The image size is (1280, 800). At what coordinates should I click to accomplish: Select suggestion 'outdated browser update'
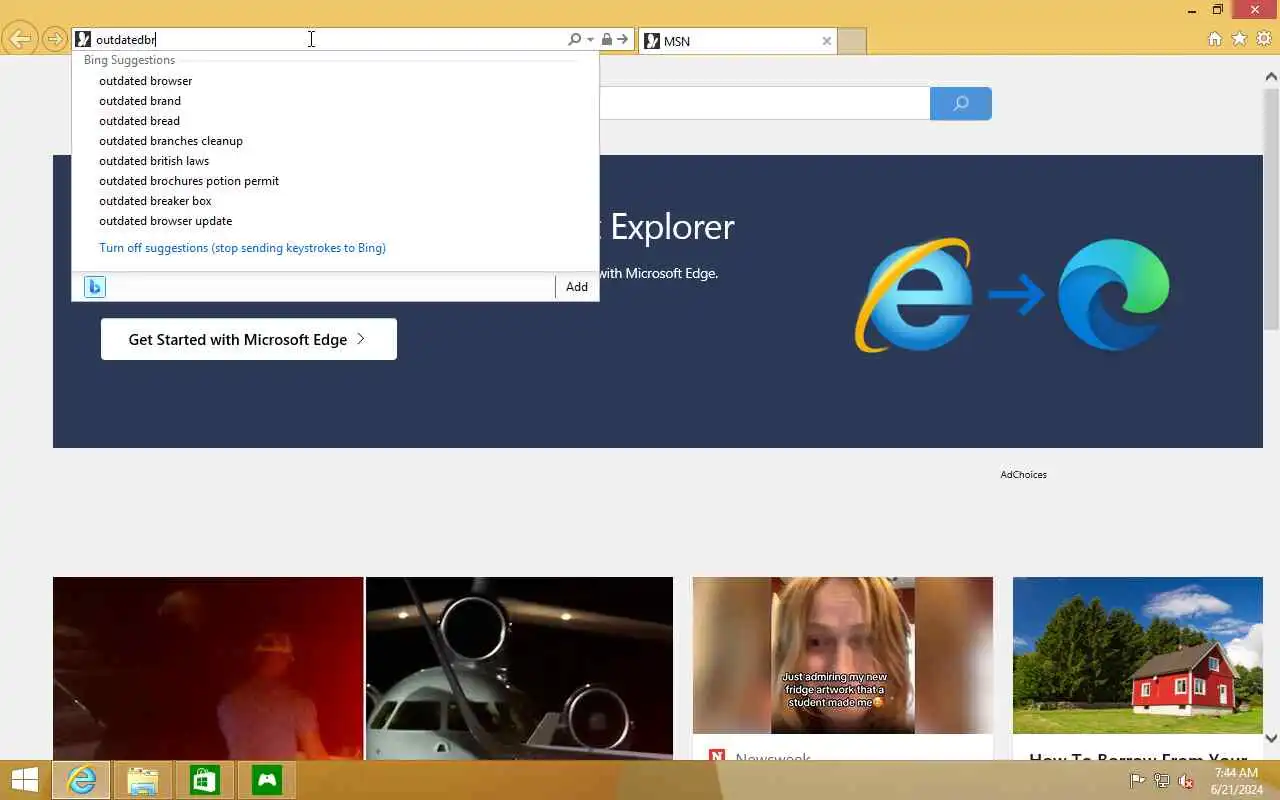pyautogui.click(x=335, y=221)
